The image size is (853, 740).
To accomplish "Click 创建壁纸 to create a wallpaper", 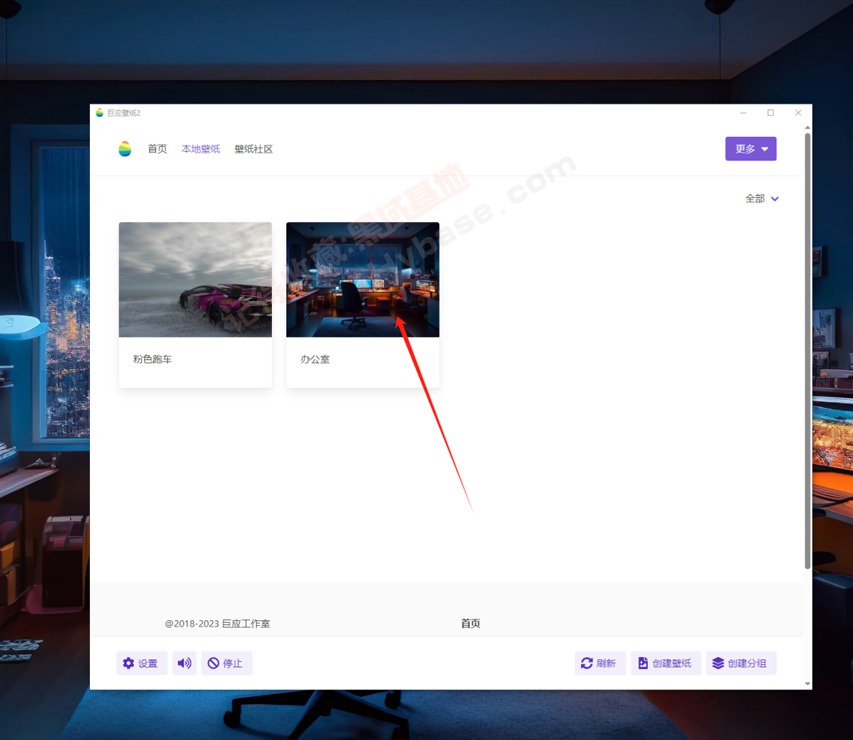I will tap(665, 663).
